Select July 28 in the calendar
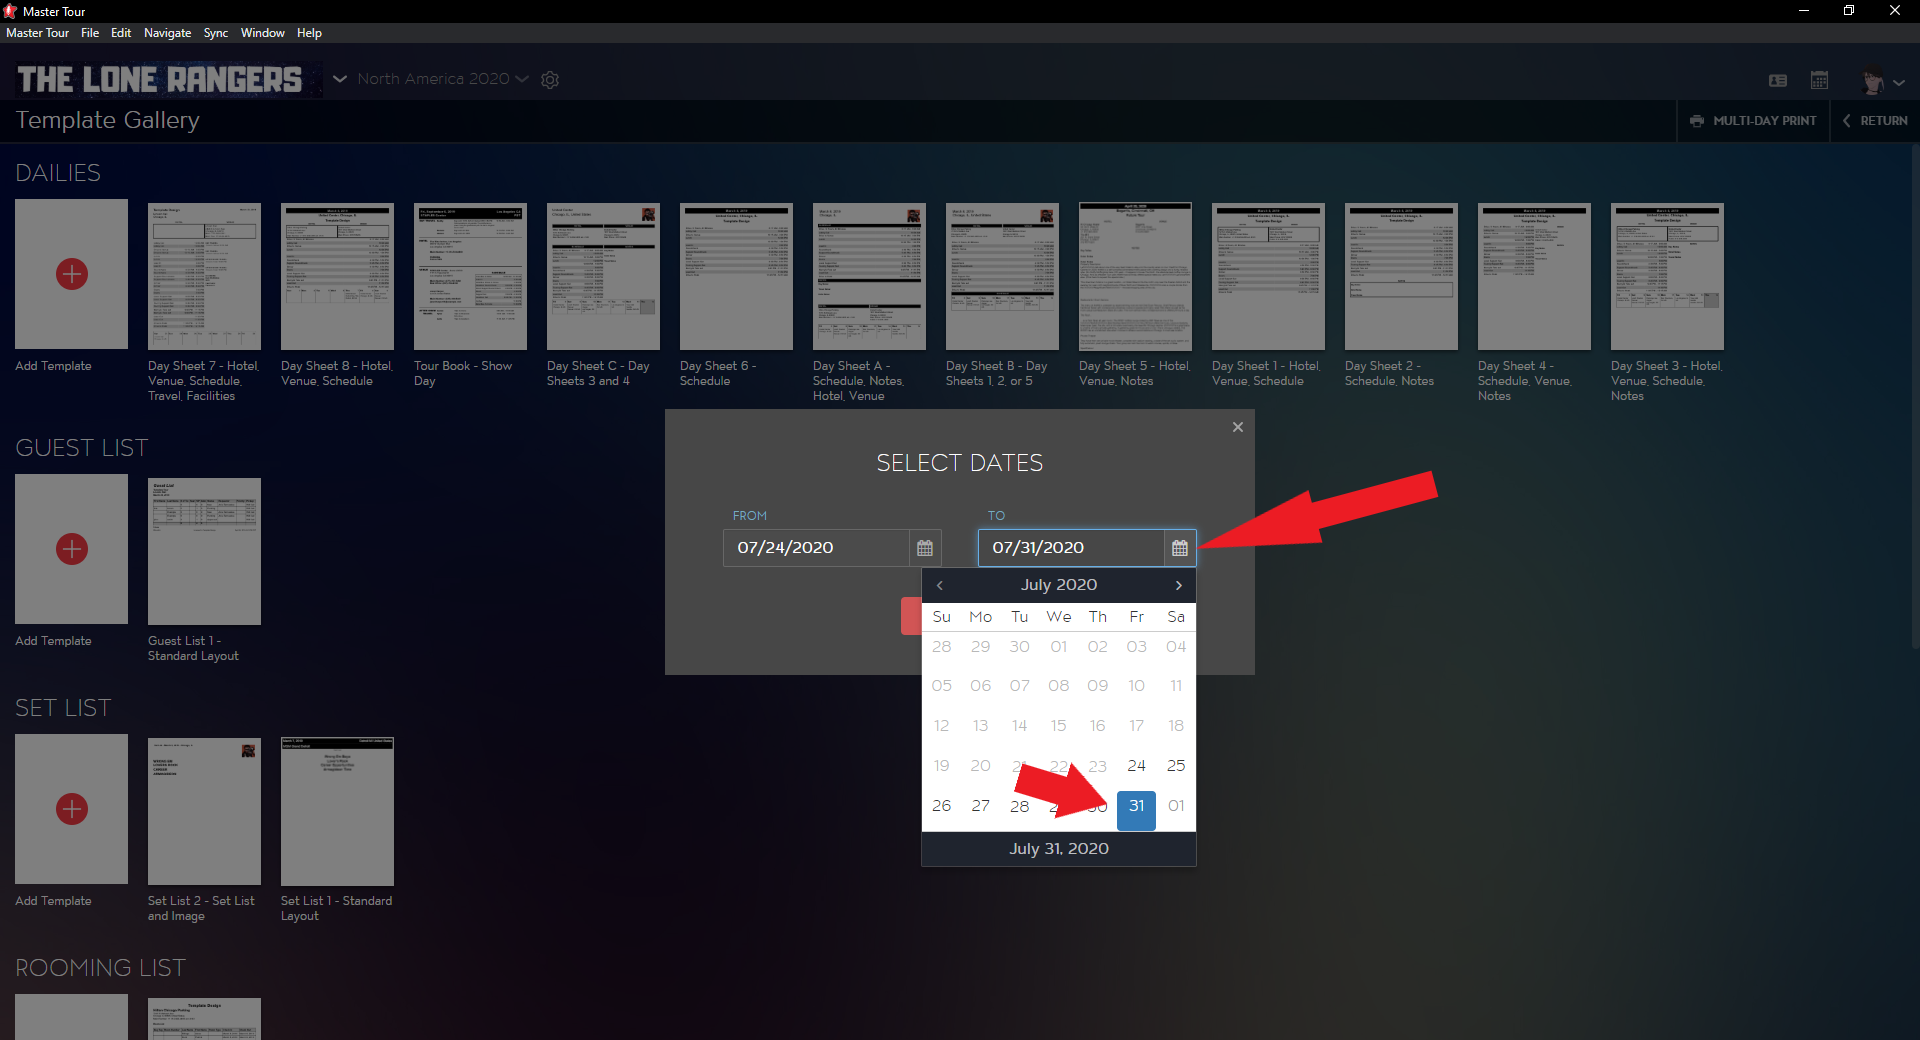The image size is (1920, 1040). tap(1020, 806)
